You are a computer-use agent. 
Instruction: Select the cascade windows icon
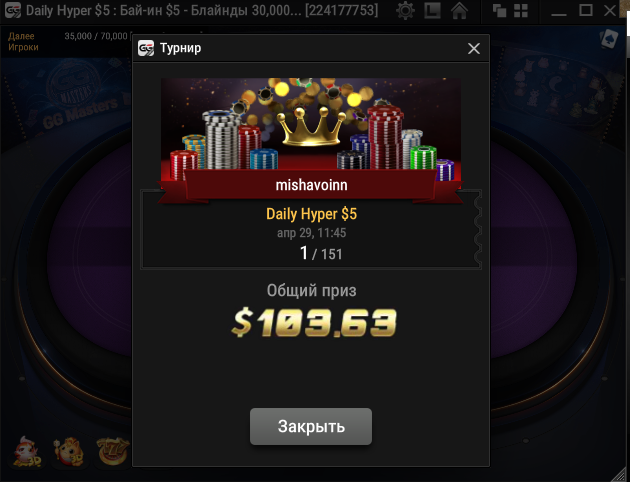(499, 11)
